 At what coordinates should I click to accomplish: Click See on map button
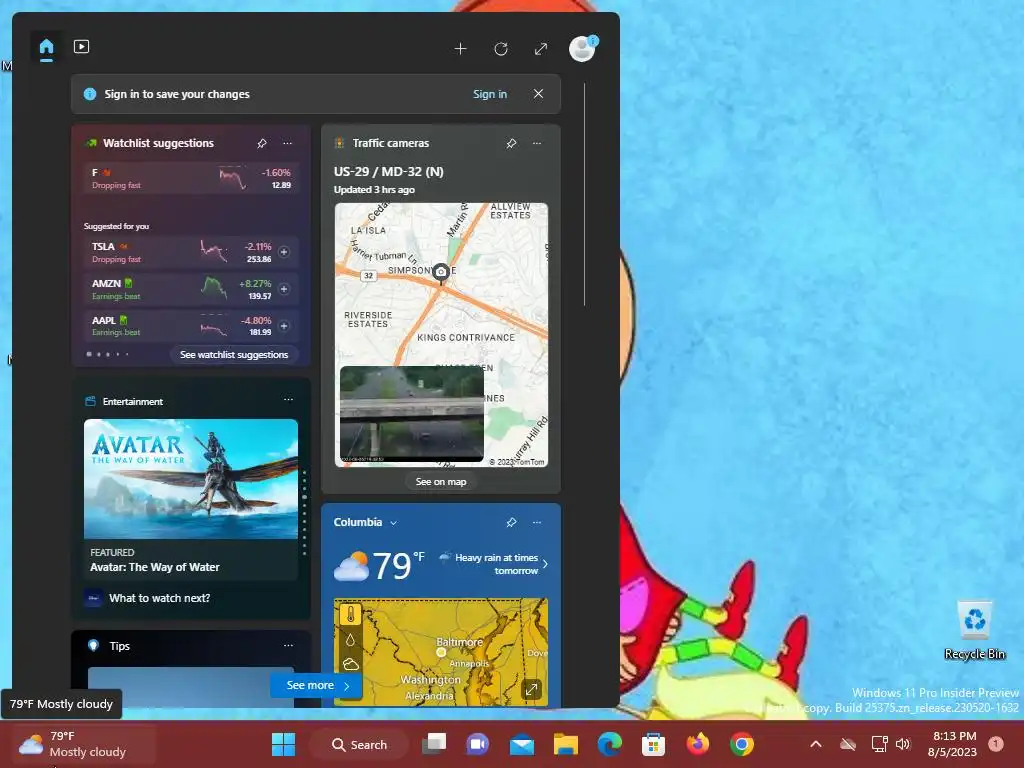(x=441, y=482)
